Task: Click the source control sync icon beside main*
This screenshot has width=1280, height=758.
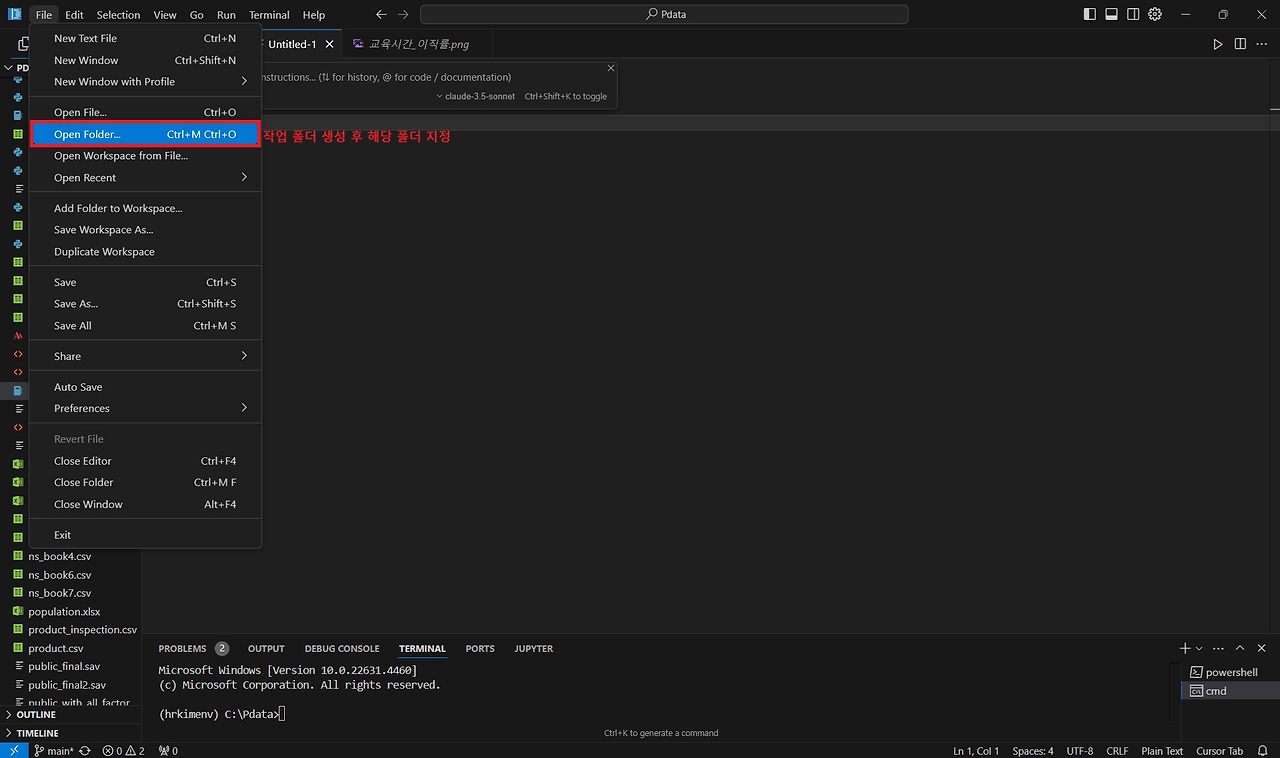Action: 84,750
